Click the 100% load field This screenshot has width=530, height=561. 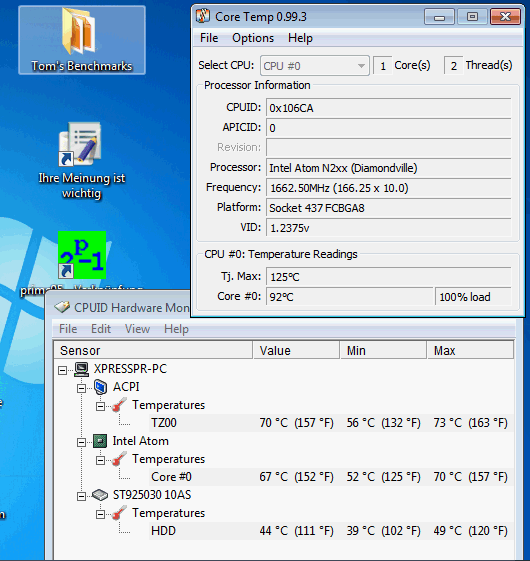473,297
